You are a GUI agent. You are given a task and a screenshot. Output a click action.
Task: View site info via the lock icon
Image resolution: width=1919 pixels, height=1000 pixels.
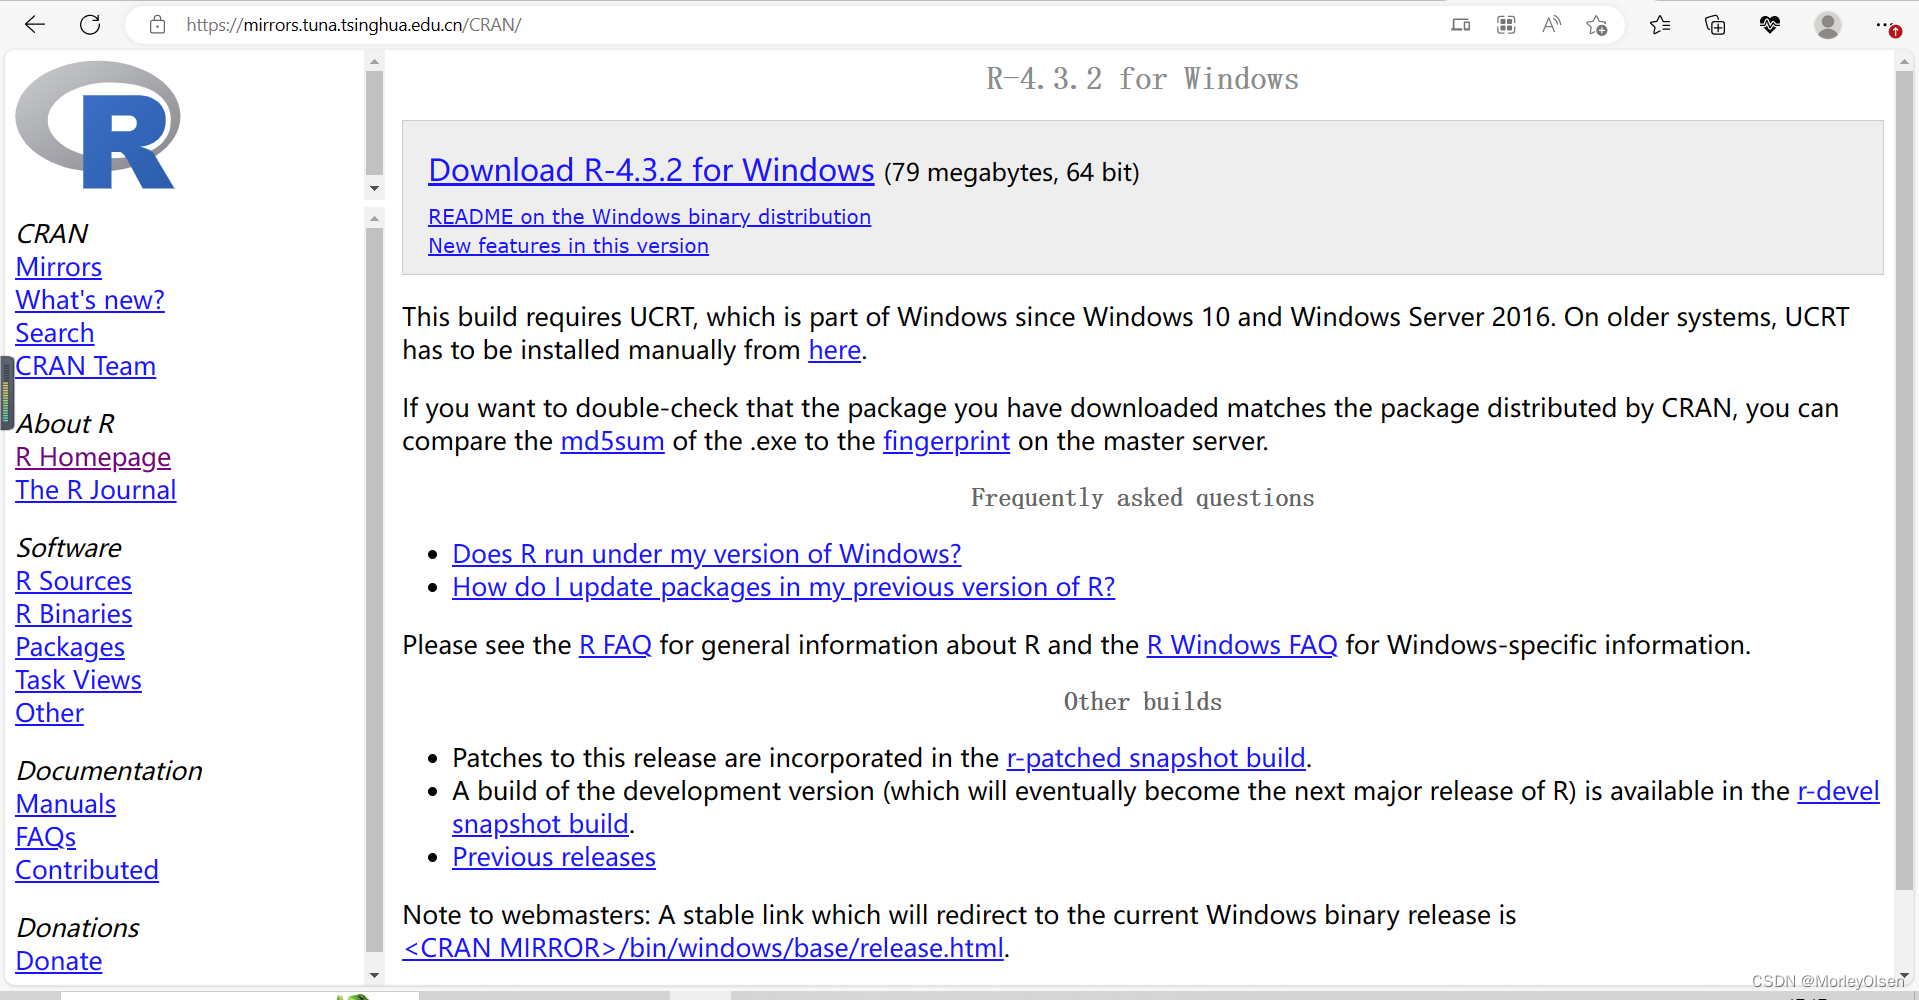tap(157, 25)
